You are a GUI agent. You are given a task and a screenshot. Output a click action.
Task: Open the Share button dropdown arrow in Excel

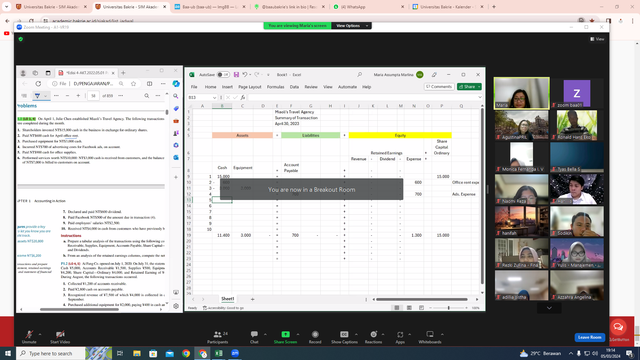click(479, 87)
